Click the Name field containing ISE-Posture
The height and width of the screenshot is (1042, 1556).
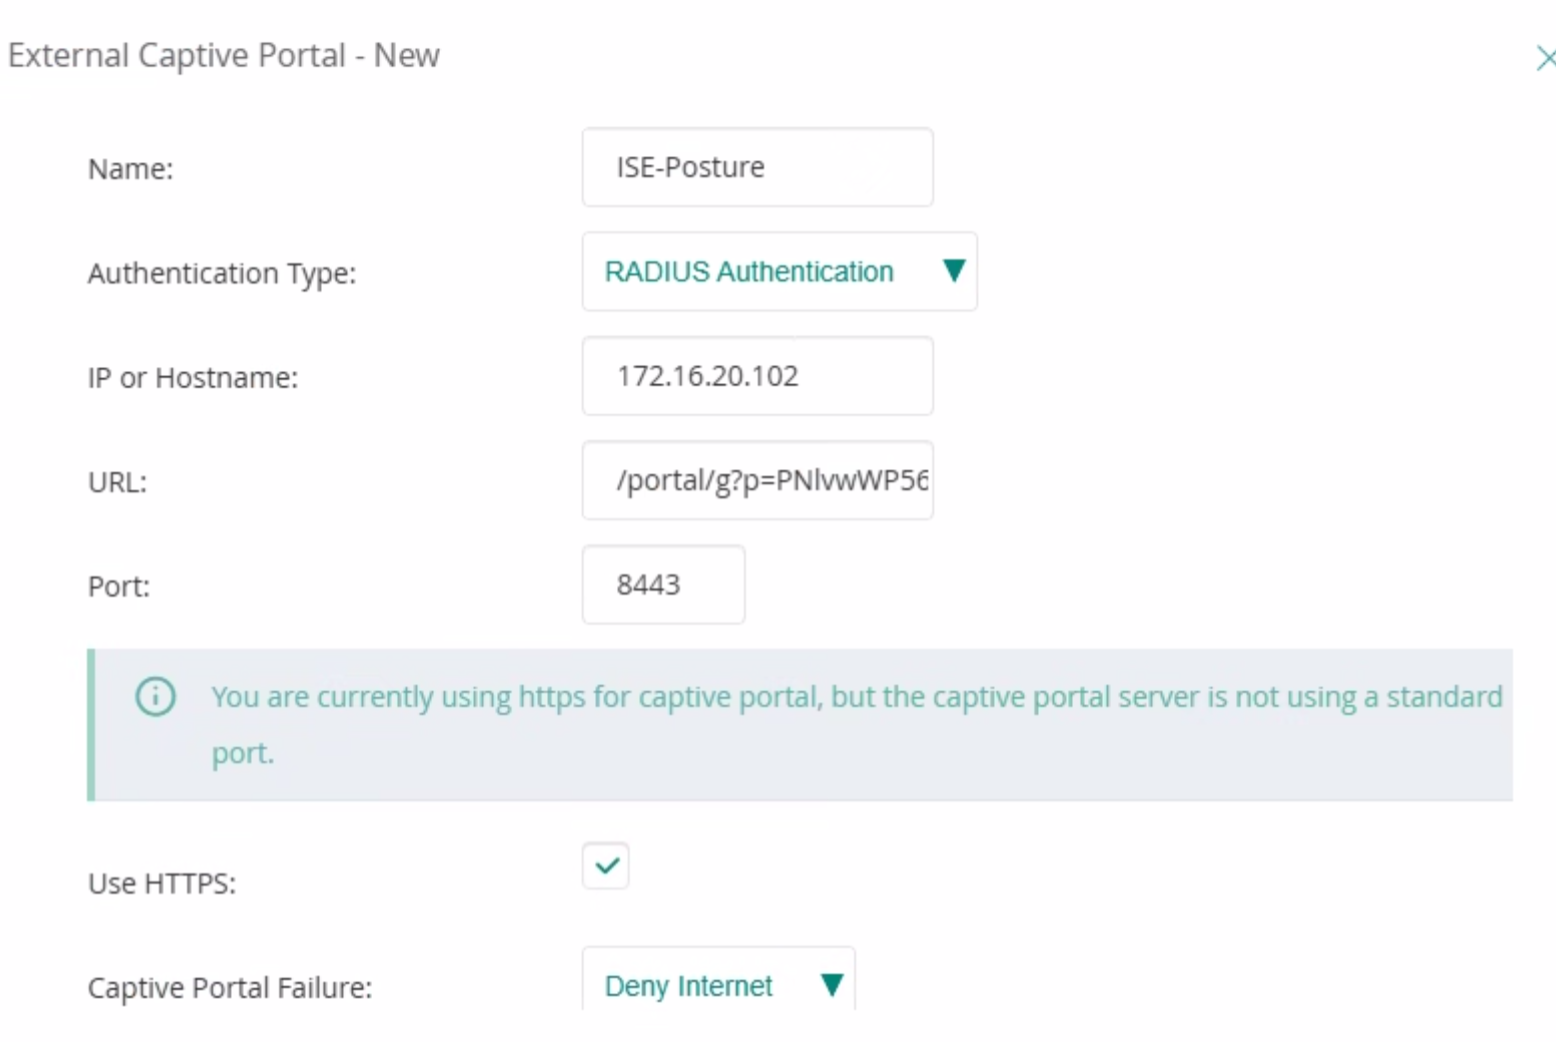pyautogui.click(x=756, y=167)
